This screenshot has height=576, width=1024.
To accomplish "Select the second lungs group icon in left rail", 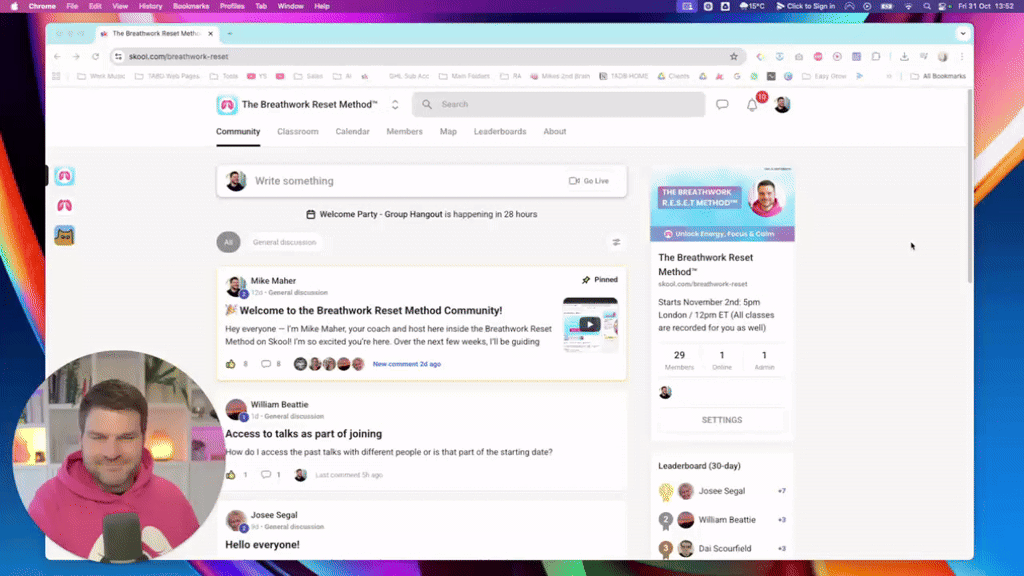I will pyautogui.click(x=64, y=206).
